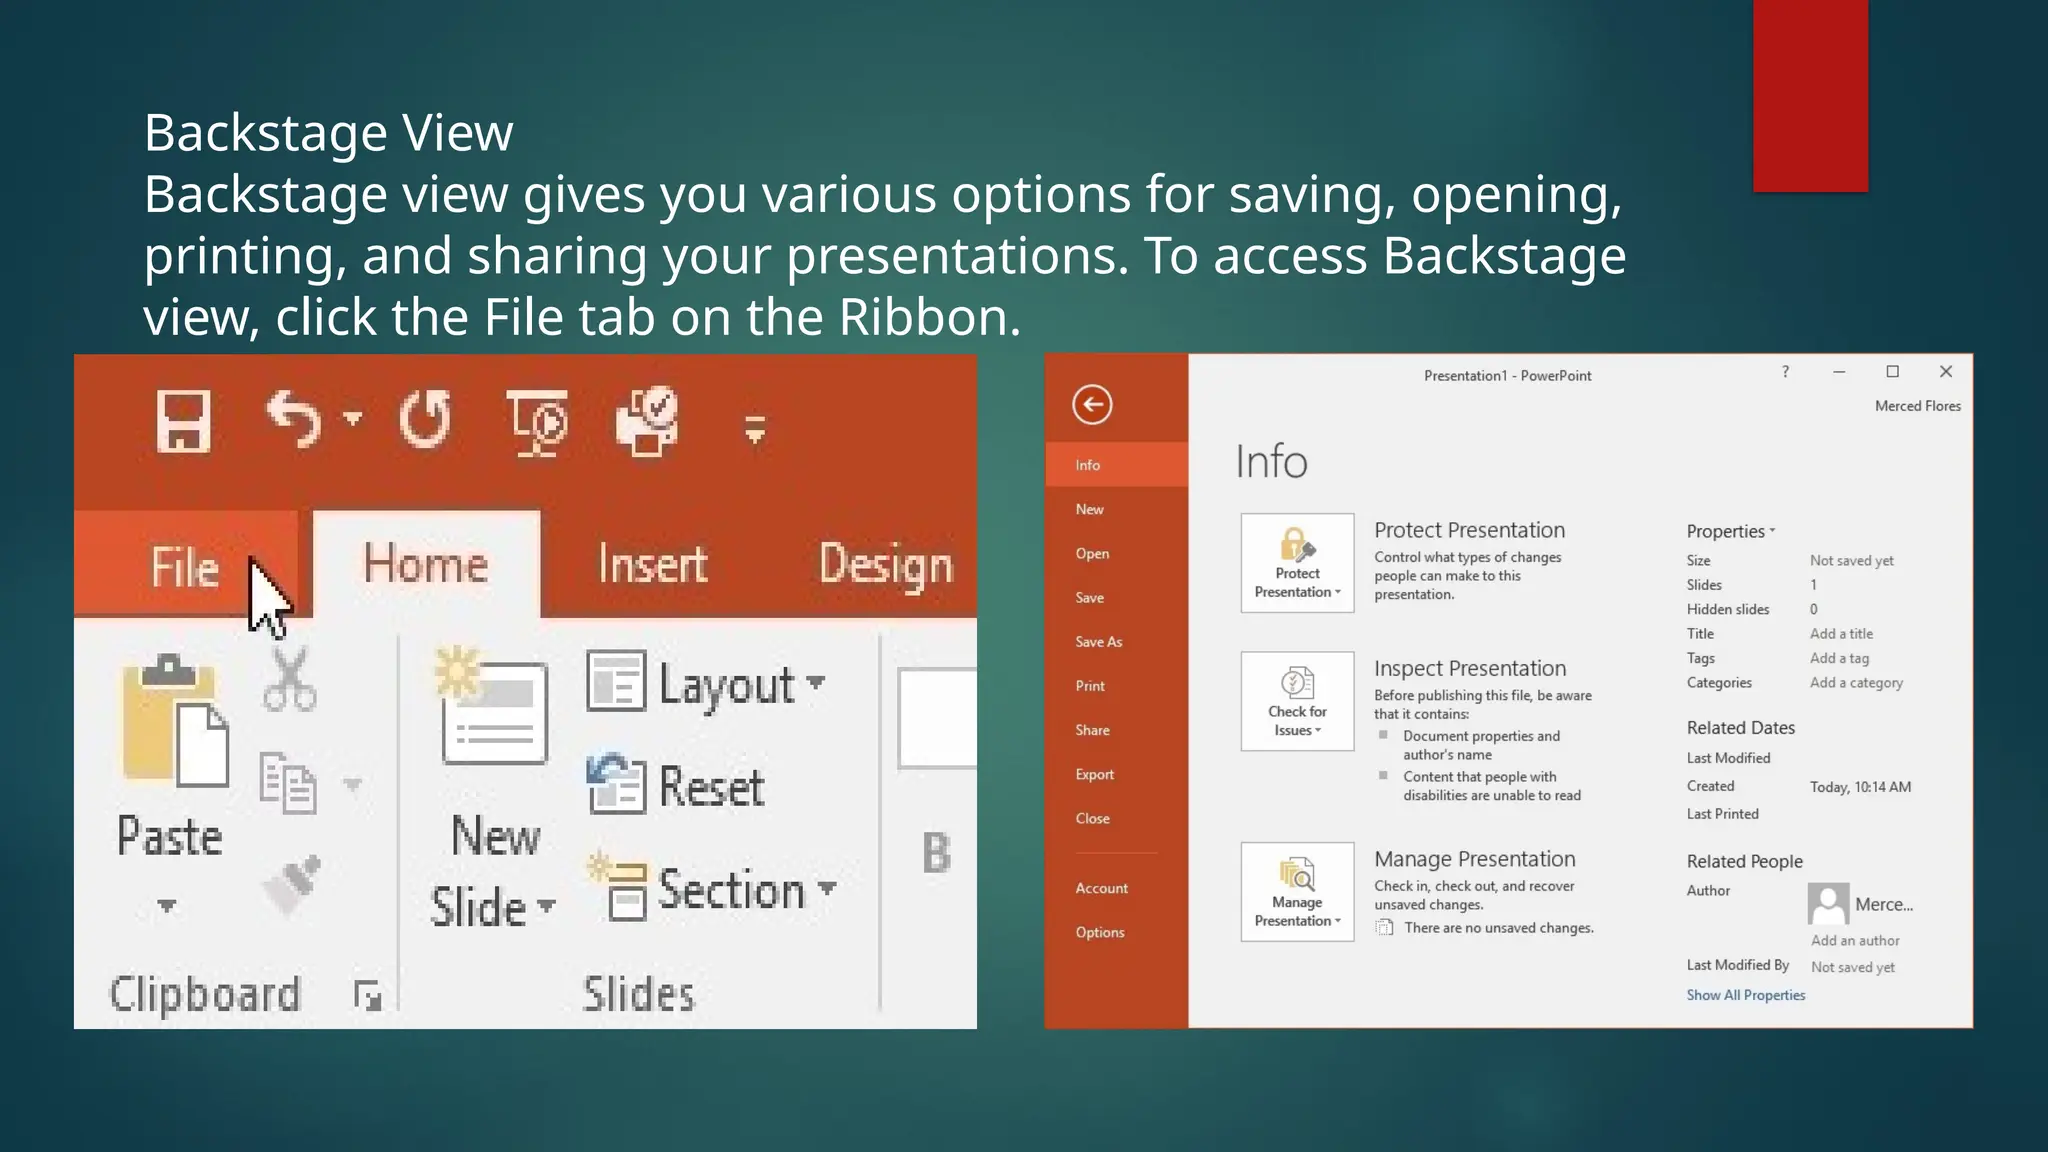Expand the Paste options arrow
Image resolution: width=2048 pixels, height=1152 pixels.
click(x=167, y=906)
